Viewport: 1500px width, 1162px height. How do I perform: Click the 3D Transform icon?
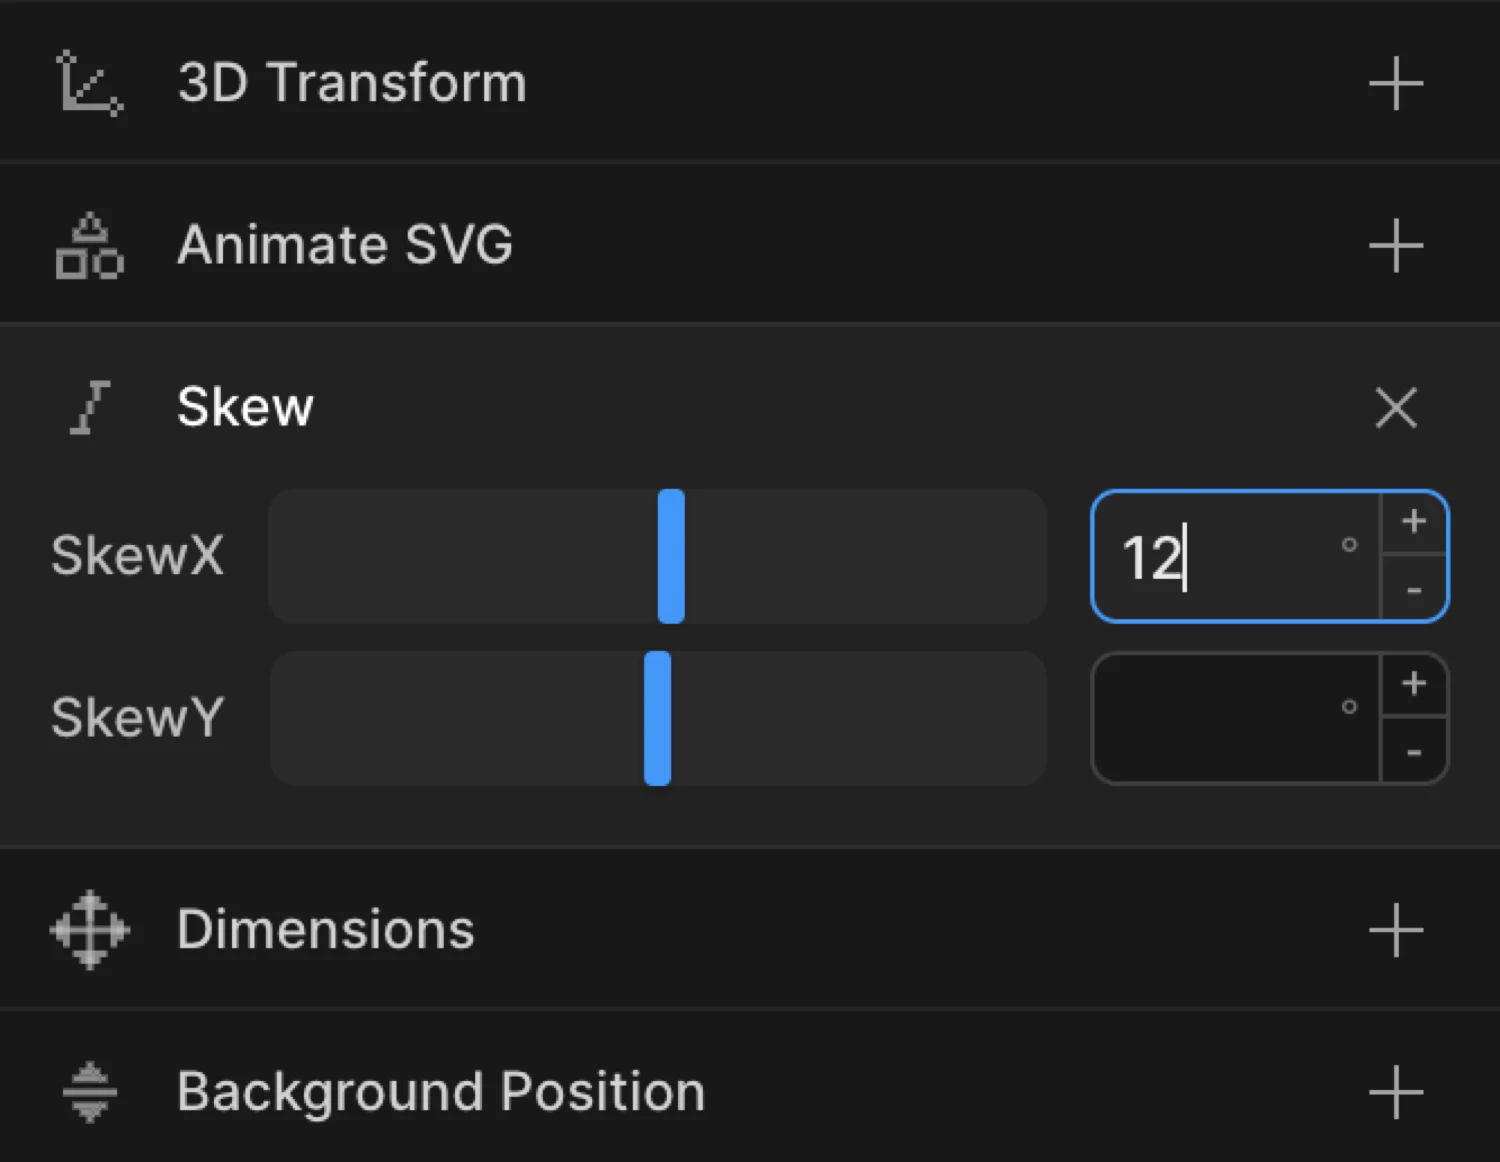pos(90,84)
